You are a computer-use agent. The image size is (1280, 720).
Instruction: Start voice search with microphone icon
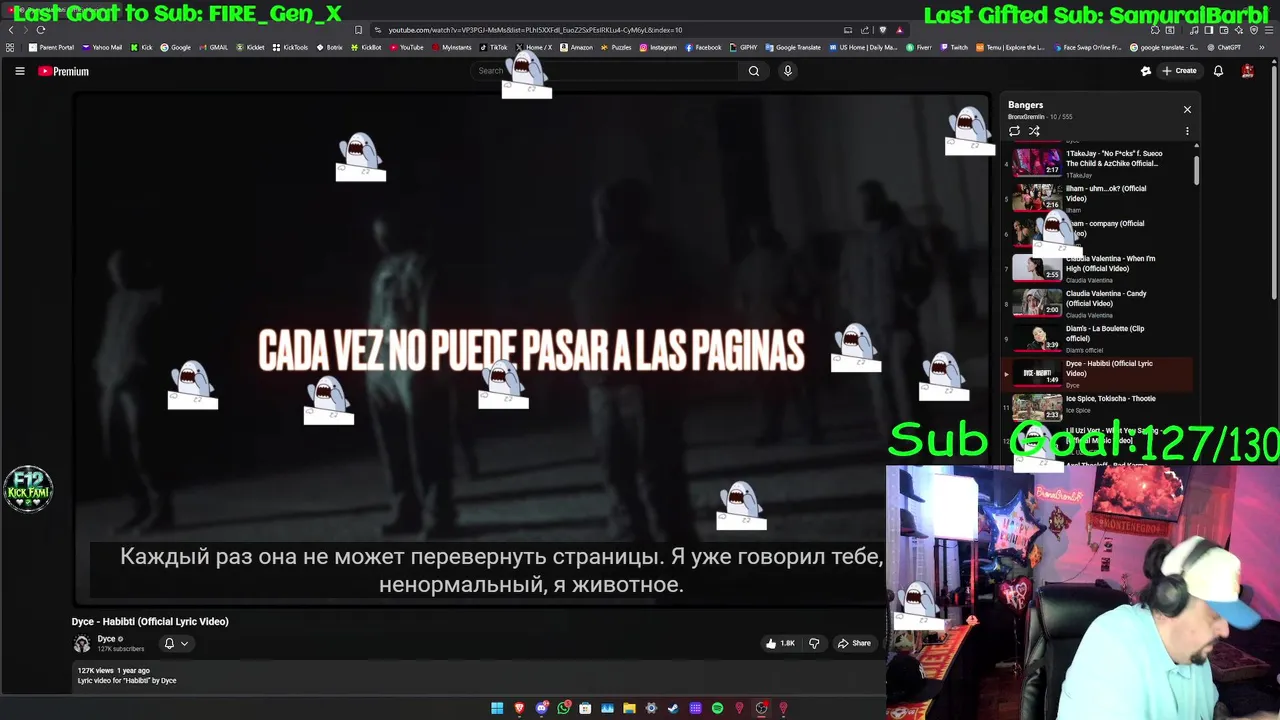(787, 71)
